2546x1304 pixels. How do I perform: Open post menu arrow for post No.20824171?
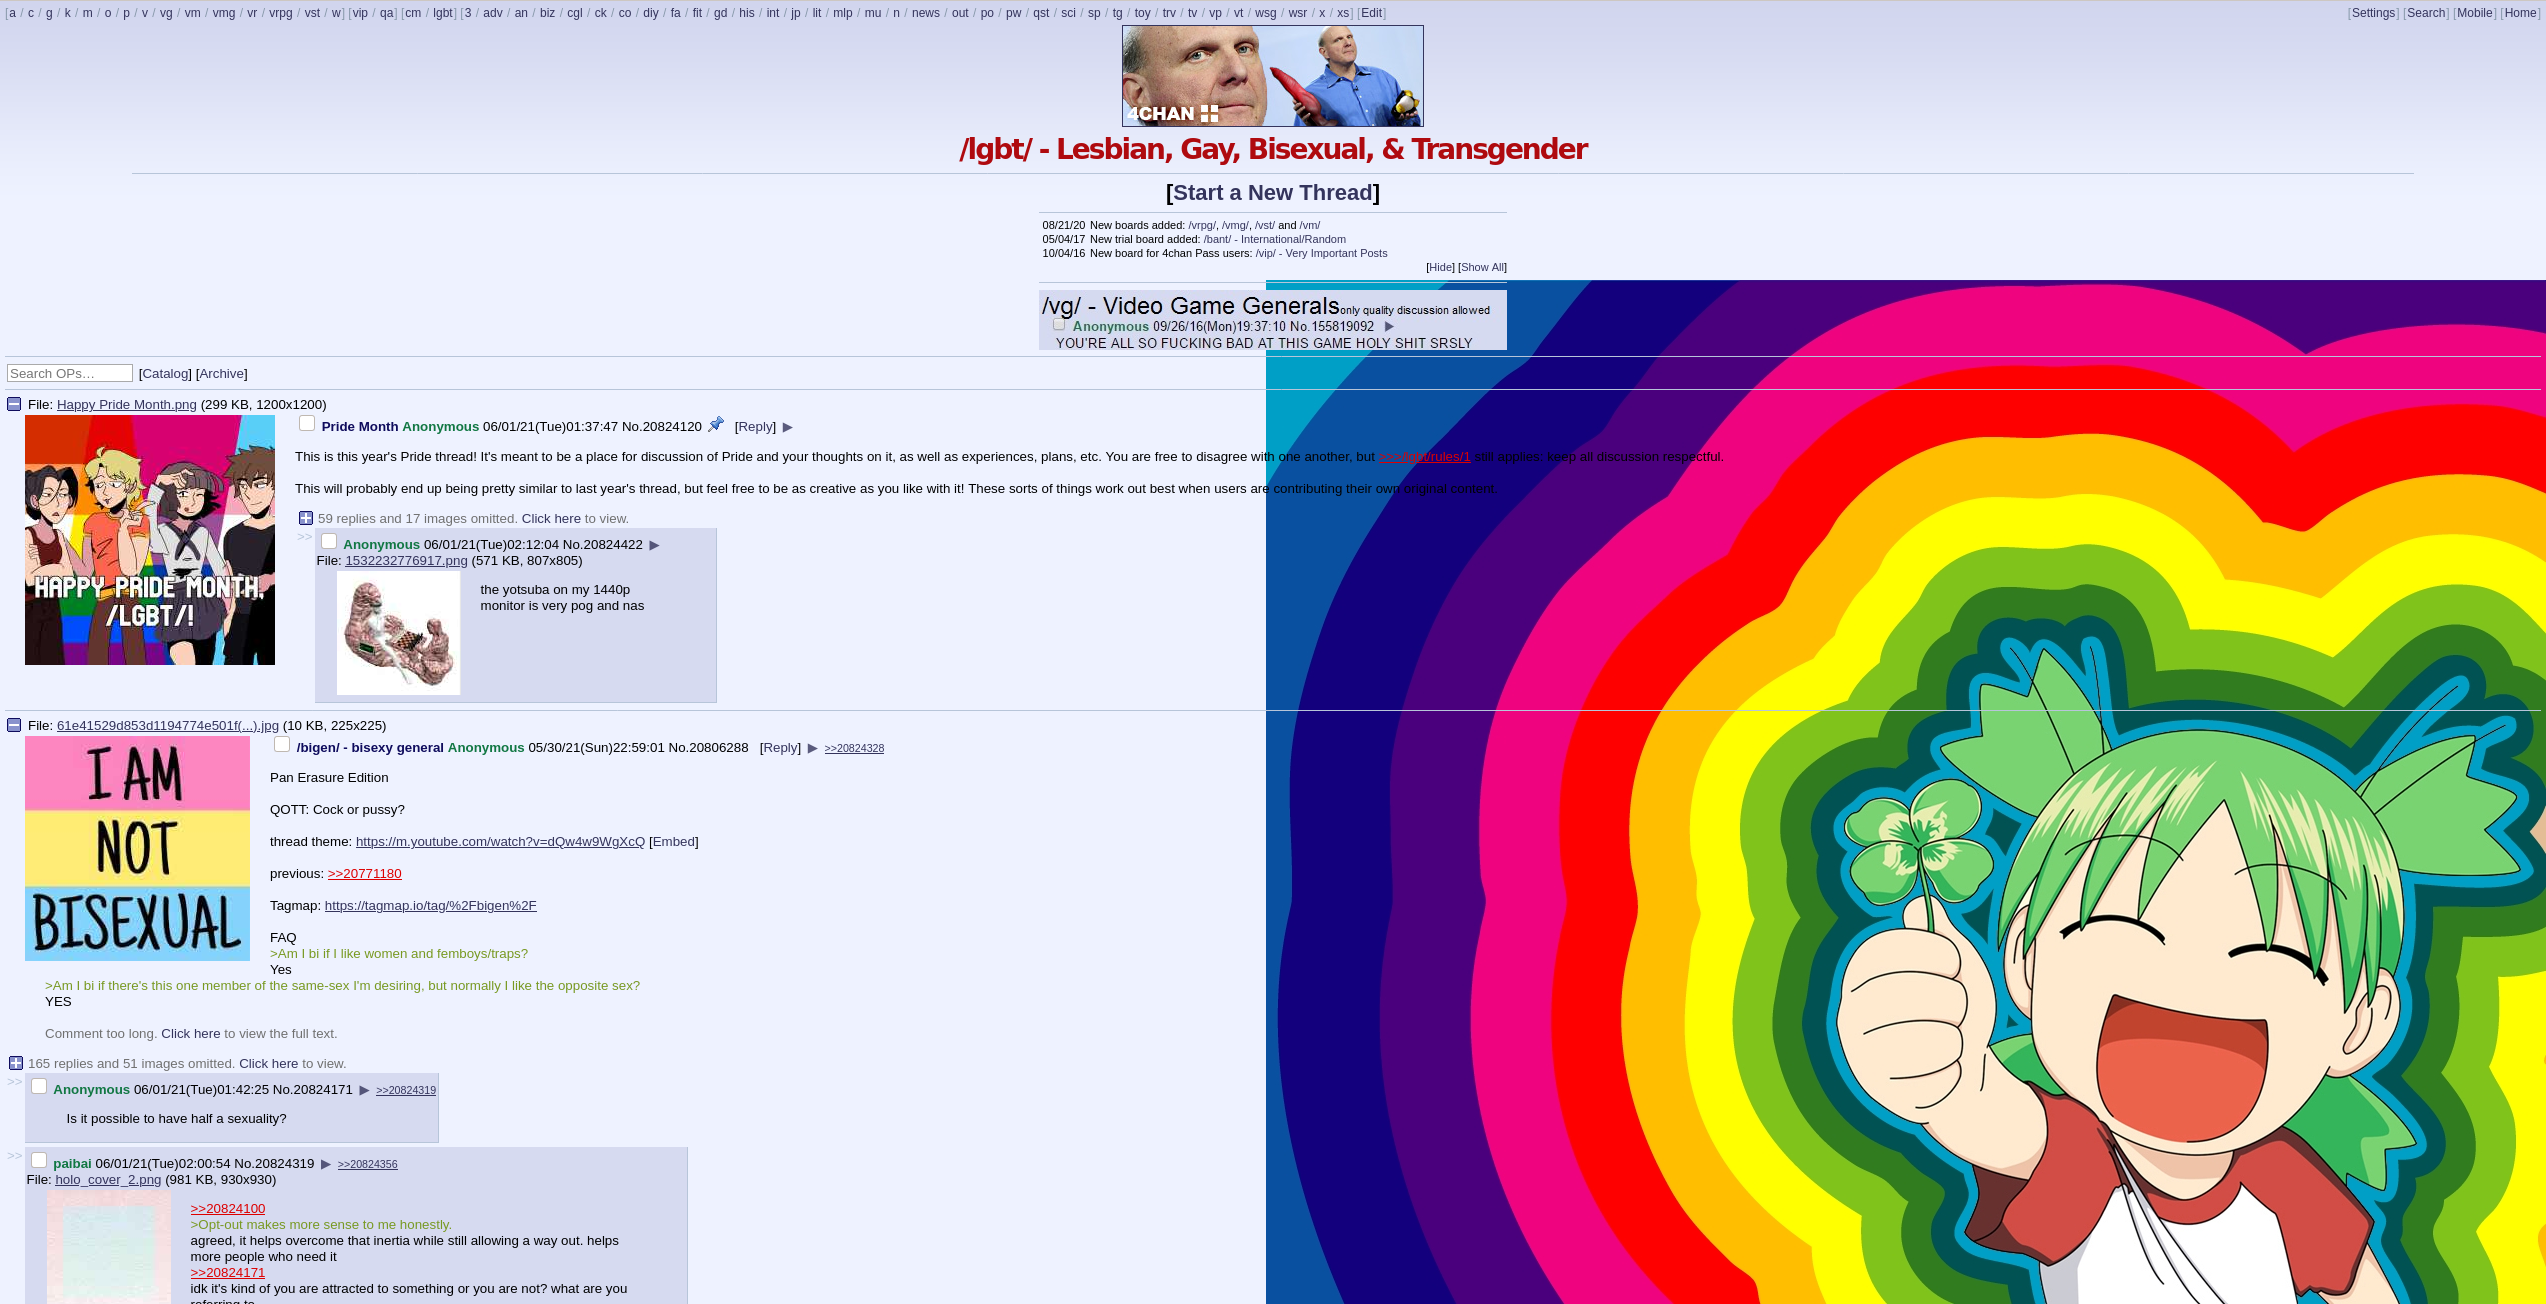[x=365, y=1090]
